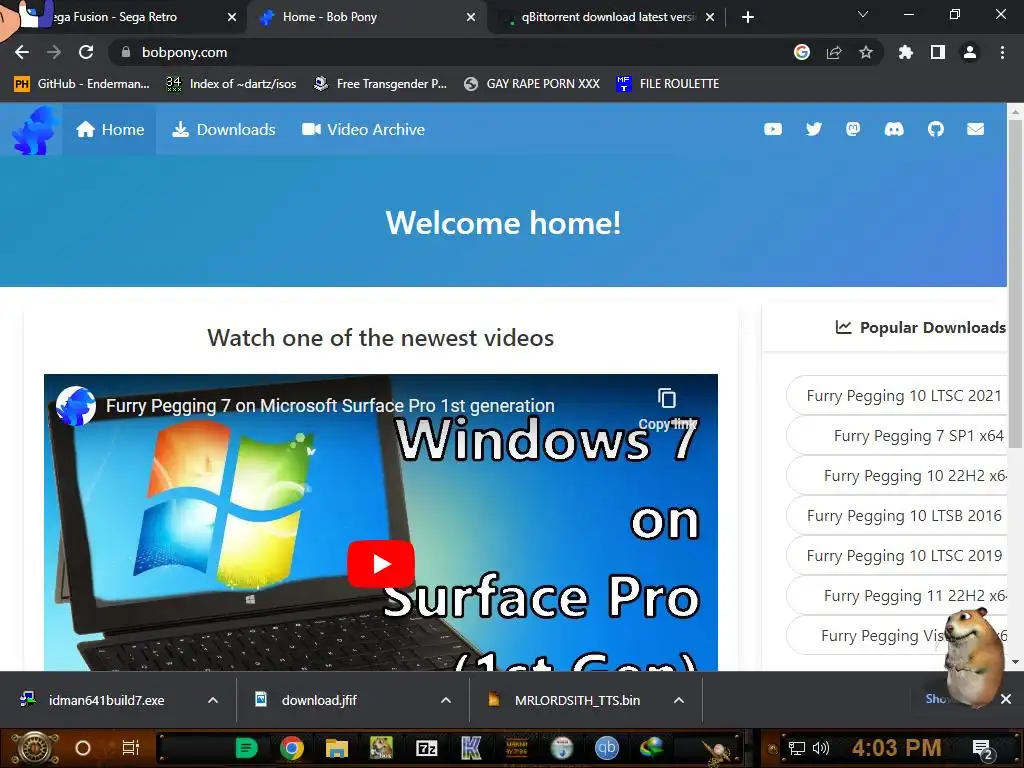Open the Discord social icon
Screen dimensions: 1024x768
click(894, 129)
